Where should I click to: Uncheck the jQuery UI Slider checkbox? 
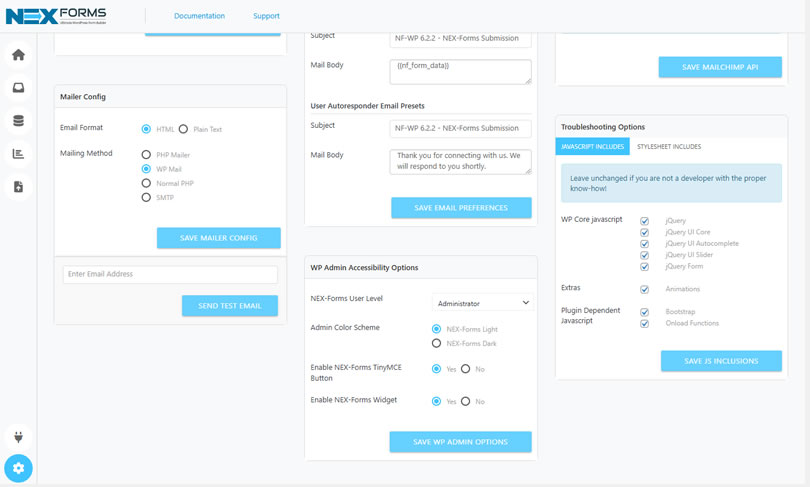644,255
